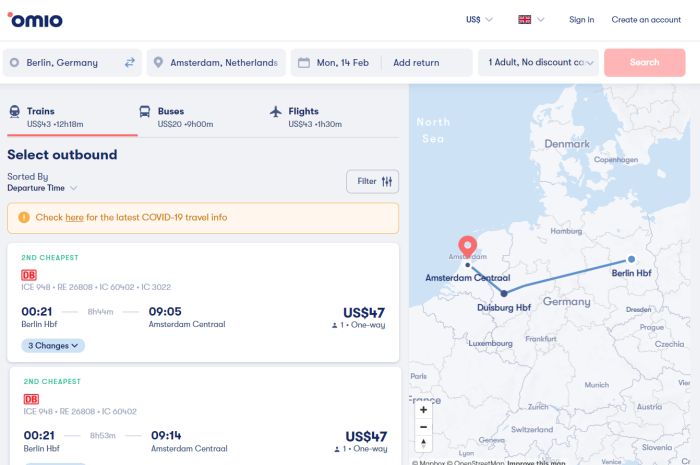Click the airplane icon in Flights tab
Screen dimensions: 700x465
(276, 112)
